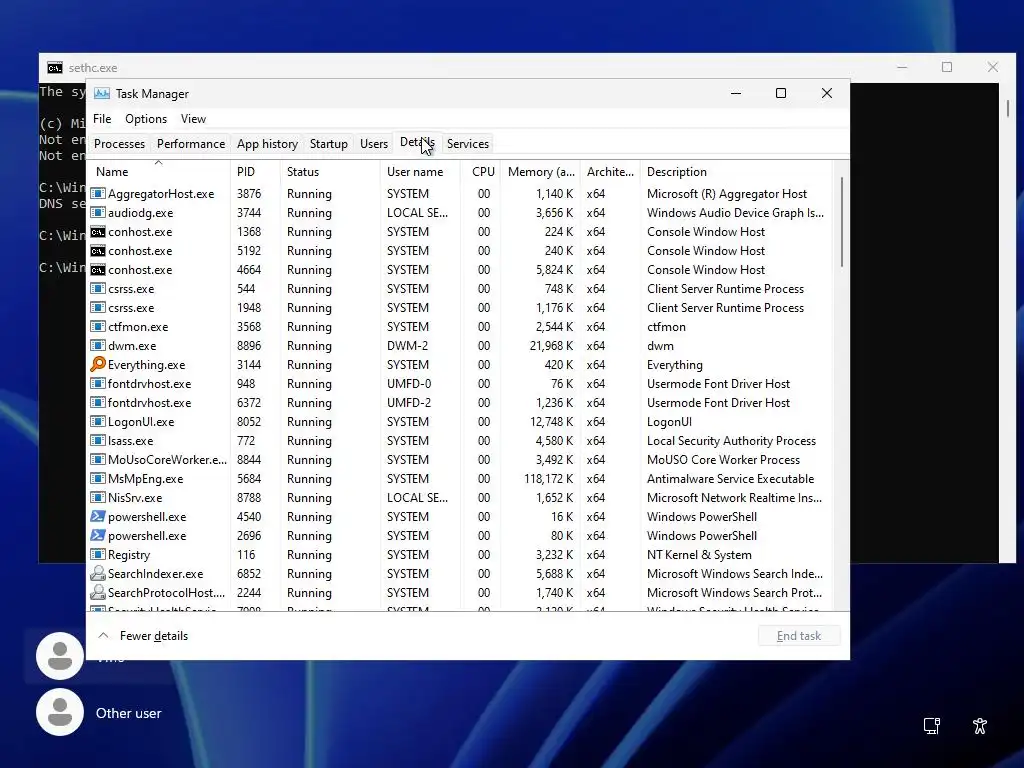Click the SearchProtocolHost icon
The image size is (1024, 768).
[x=98, y=592]
